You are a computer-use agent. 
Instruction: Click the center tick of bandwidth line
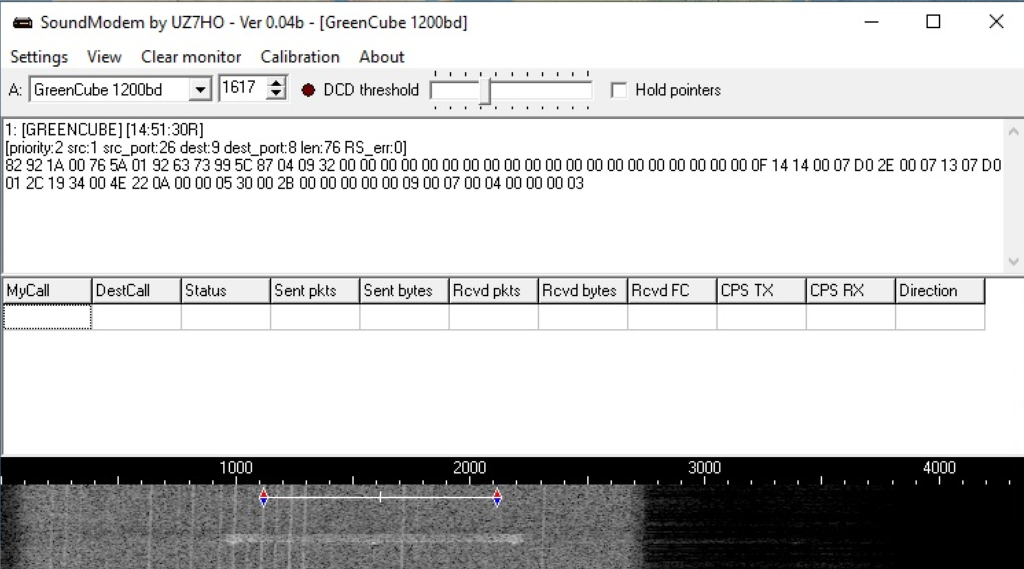tap(380, 498)
